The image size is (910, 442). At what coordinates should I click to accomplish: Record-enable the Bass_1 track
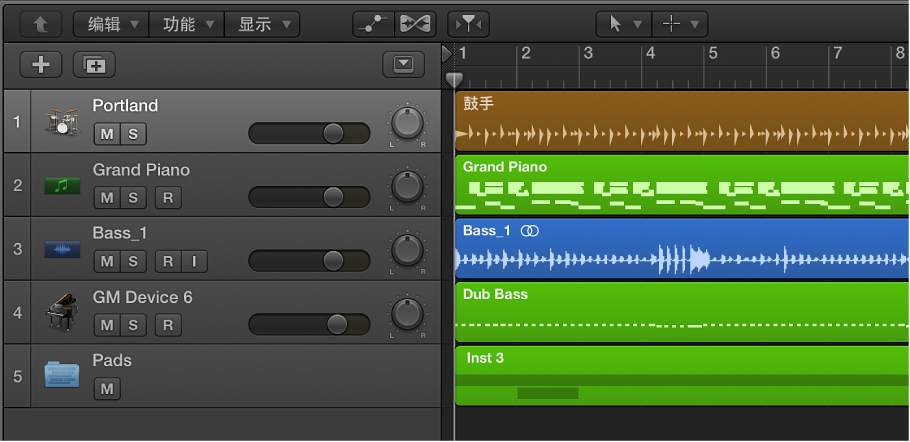coord(168,262)
